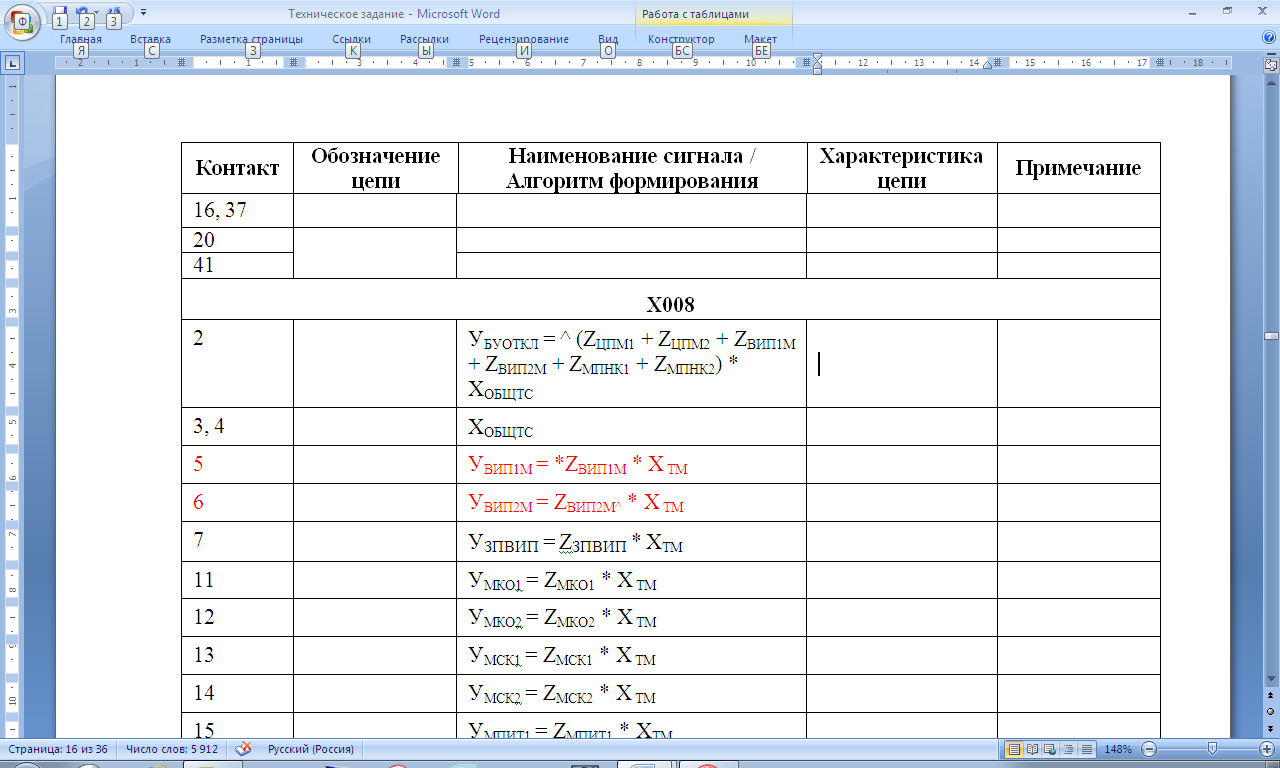Click the УМСК2 formula cell
1280x768 pixels.
coord(632,694)
